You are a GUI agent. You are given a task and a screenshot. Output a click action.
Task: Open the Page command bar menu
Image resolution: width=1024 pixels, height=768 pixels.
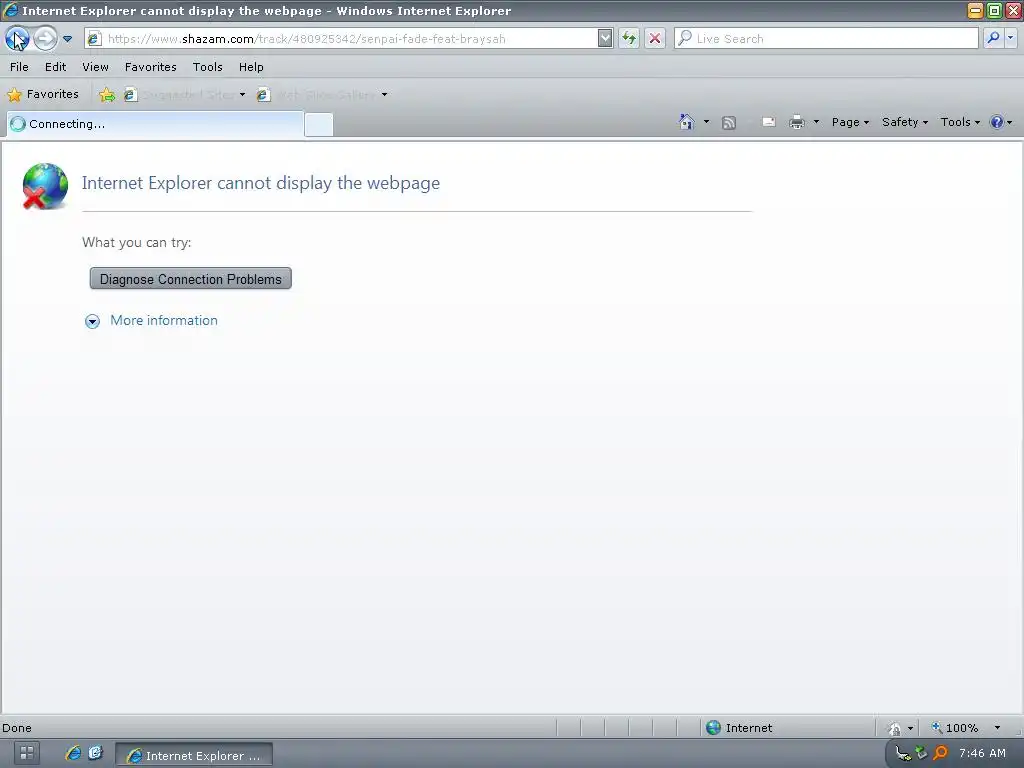click(x=850, y=122)
